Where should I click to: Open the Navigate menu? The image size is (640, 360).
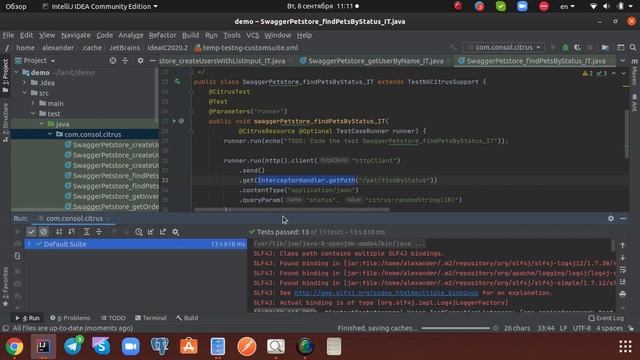point(76,35)
